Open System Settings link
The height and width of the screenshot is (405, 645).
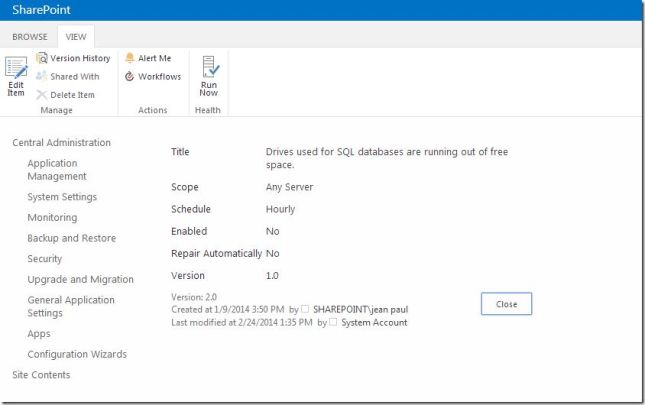tap(62, 197)
